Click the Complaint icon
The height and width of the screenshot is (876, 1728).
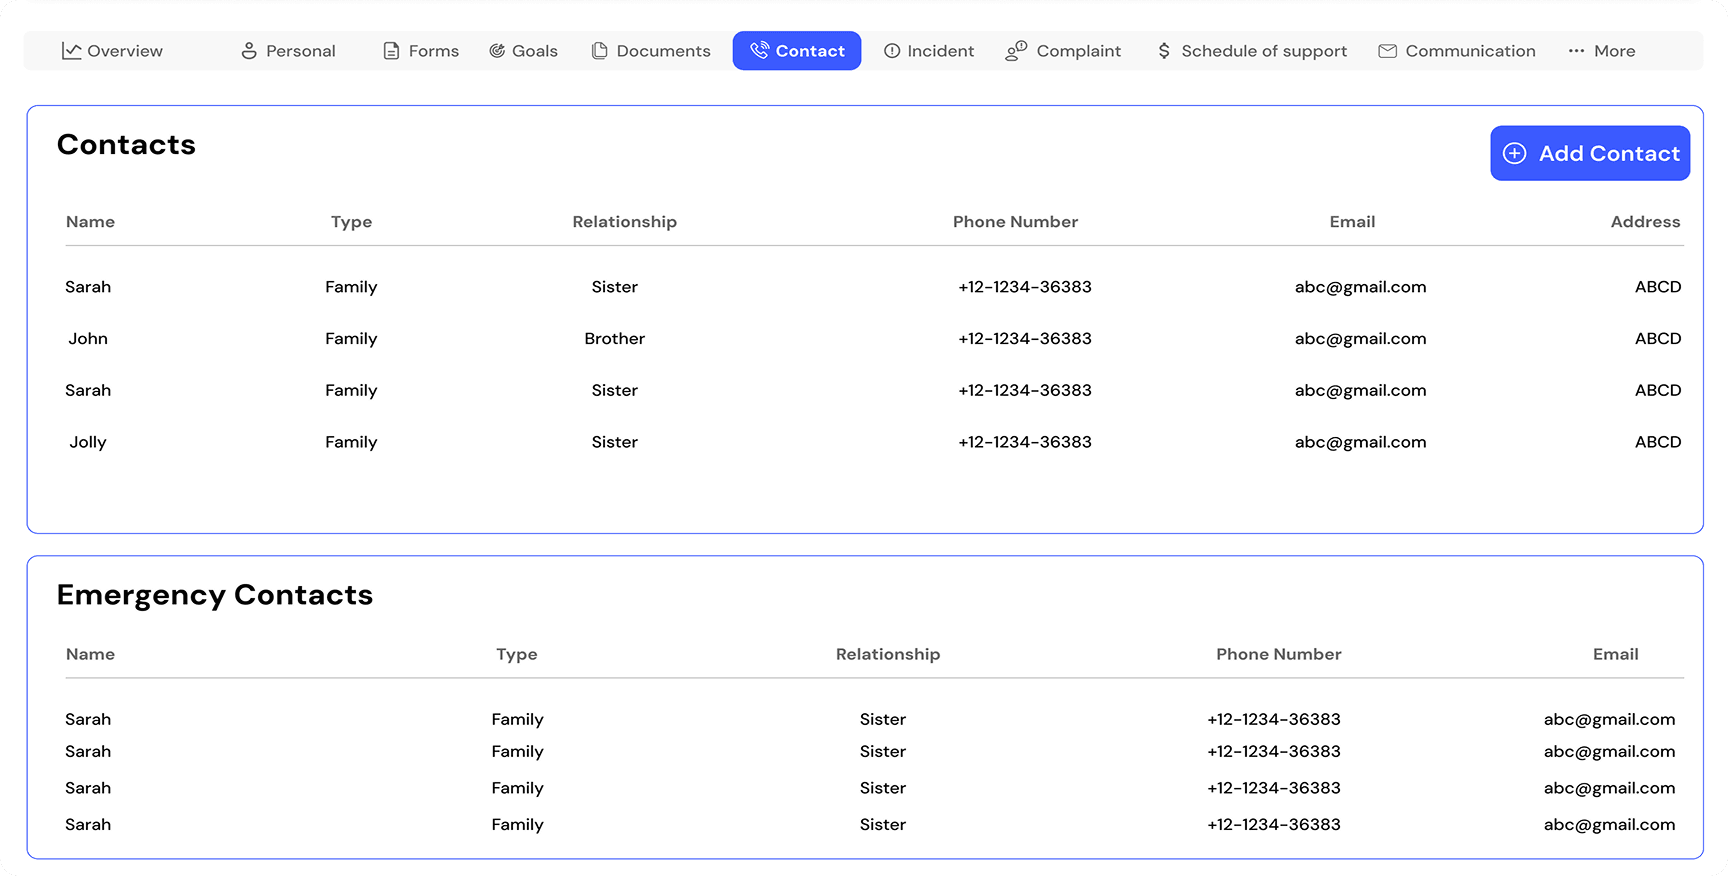[x=1016, y=51]
